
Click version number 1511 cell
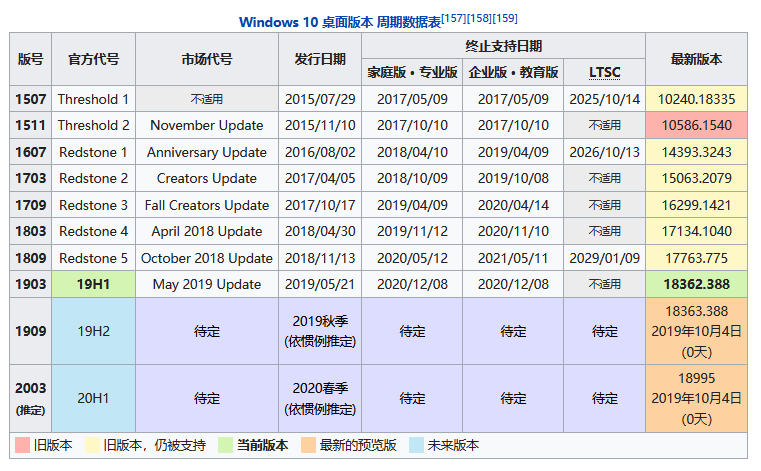(x=31, y=125)
